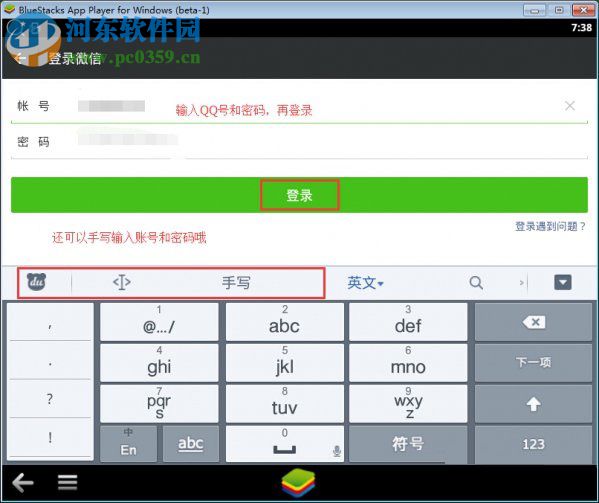The height and width of the screenshot is (503, 599).
Task: Tap the cursor move tool icon
Action: point(122,283)
